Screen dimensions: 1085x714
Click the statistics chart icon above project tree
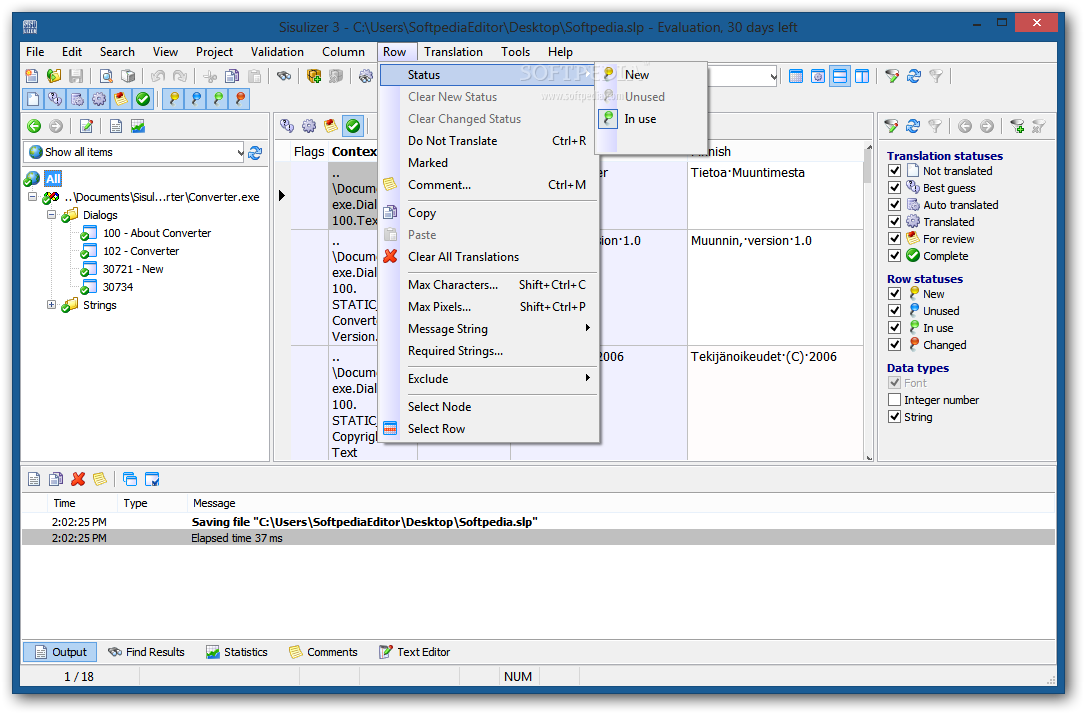(x=138, y=126)
